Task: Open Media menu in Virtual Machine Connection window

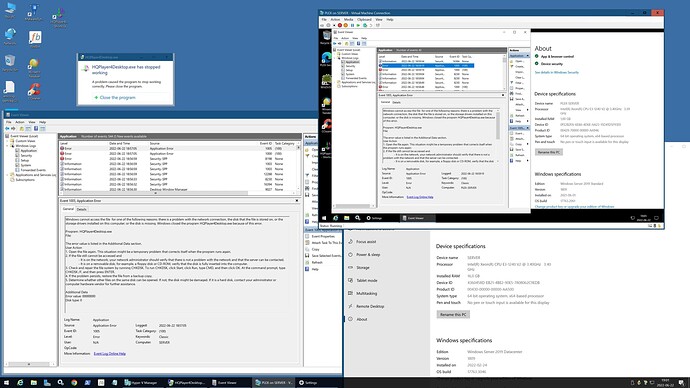Action: [x=349, y=20]
